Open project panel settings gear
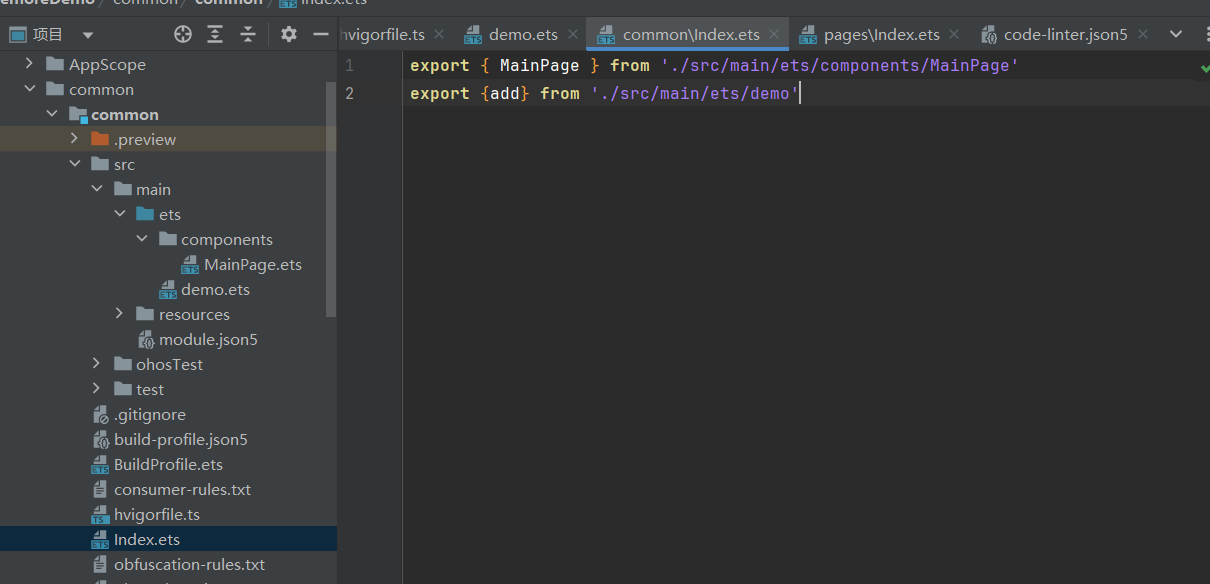This screenshot has height=584, width=1210. (x=289, y=35)
